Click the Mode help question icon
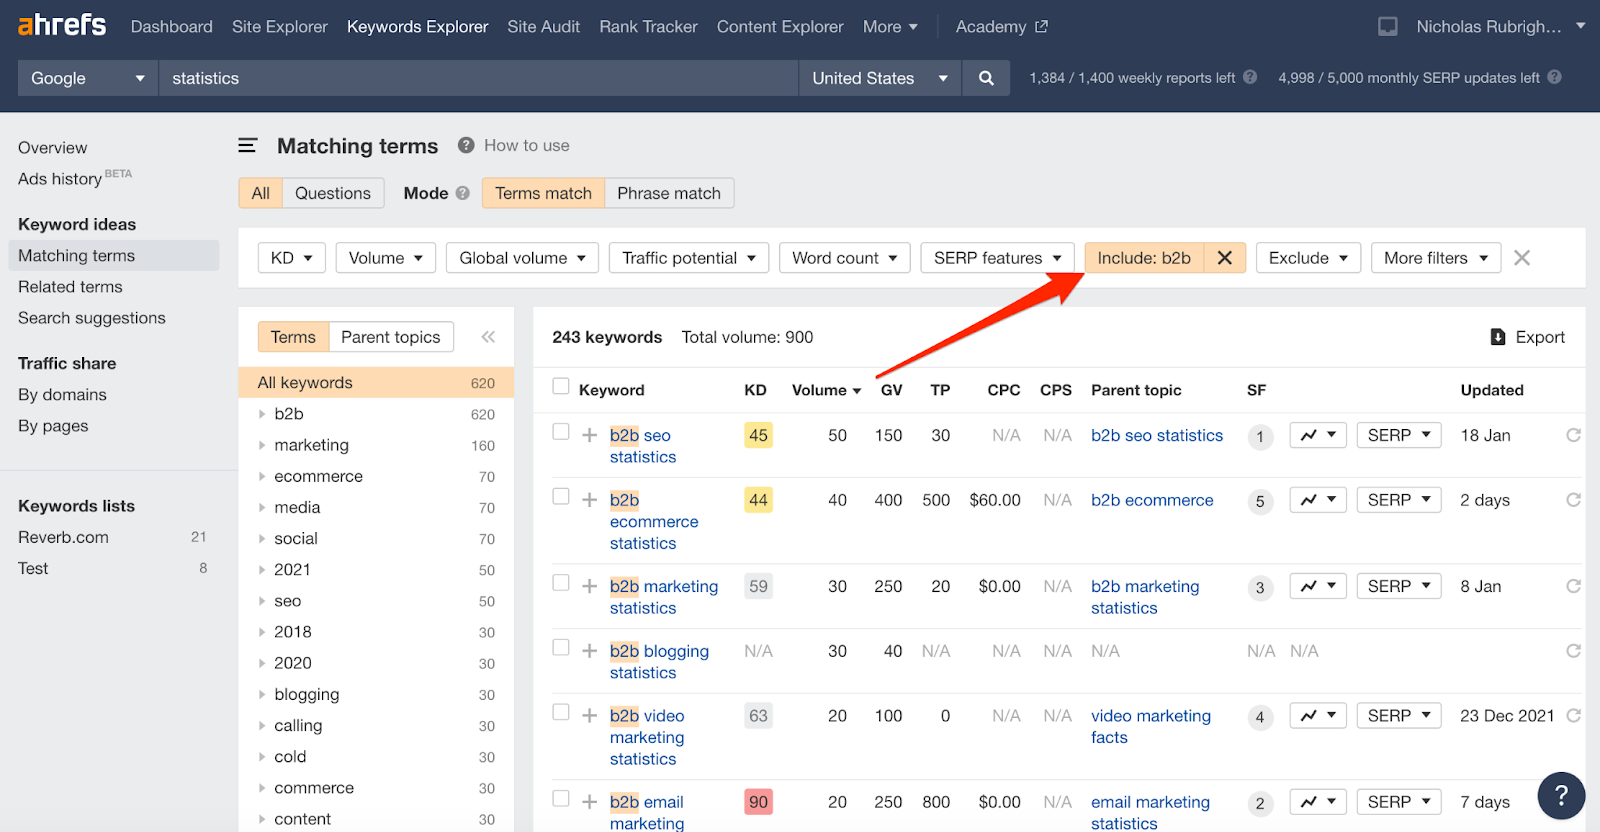This screenshot has height=832, width=1600. point(462,193)
